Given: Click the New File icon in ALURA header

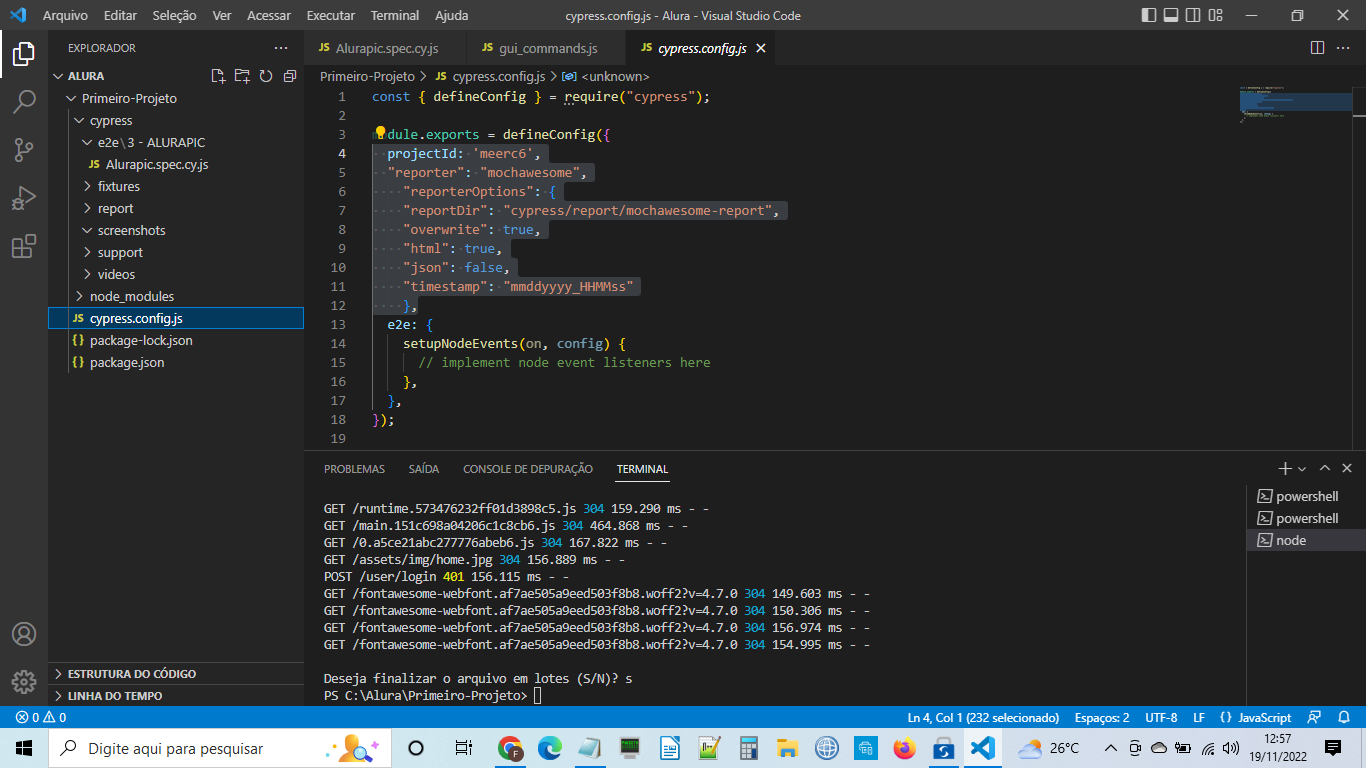Looking at the screenshot, I should (x=218, y=76).
